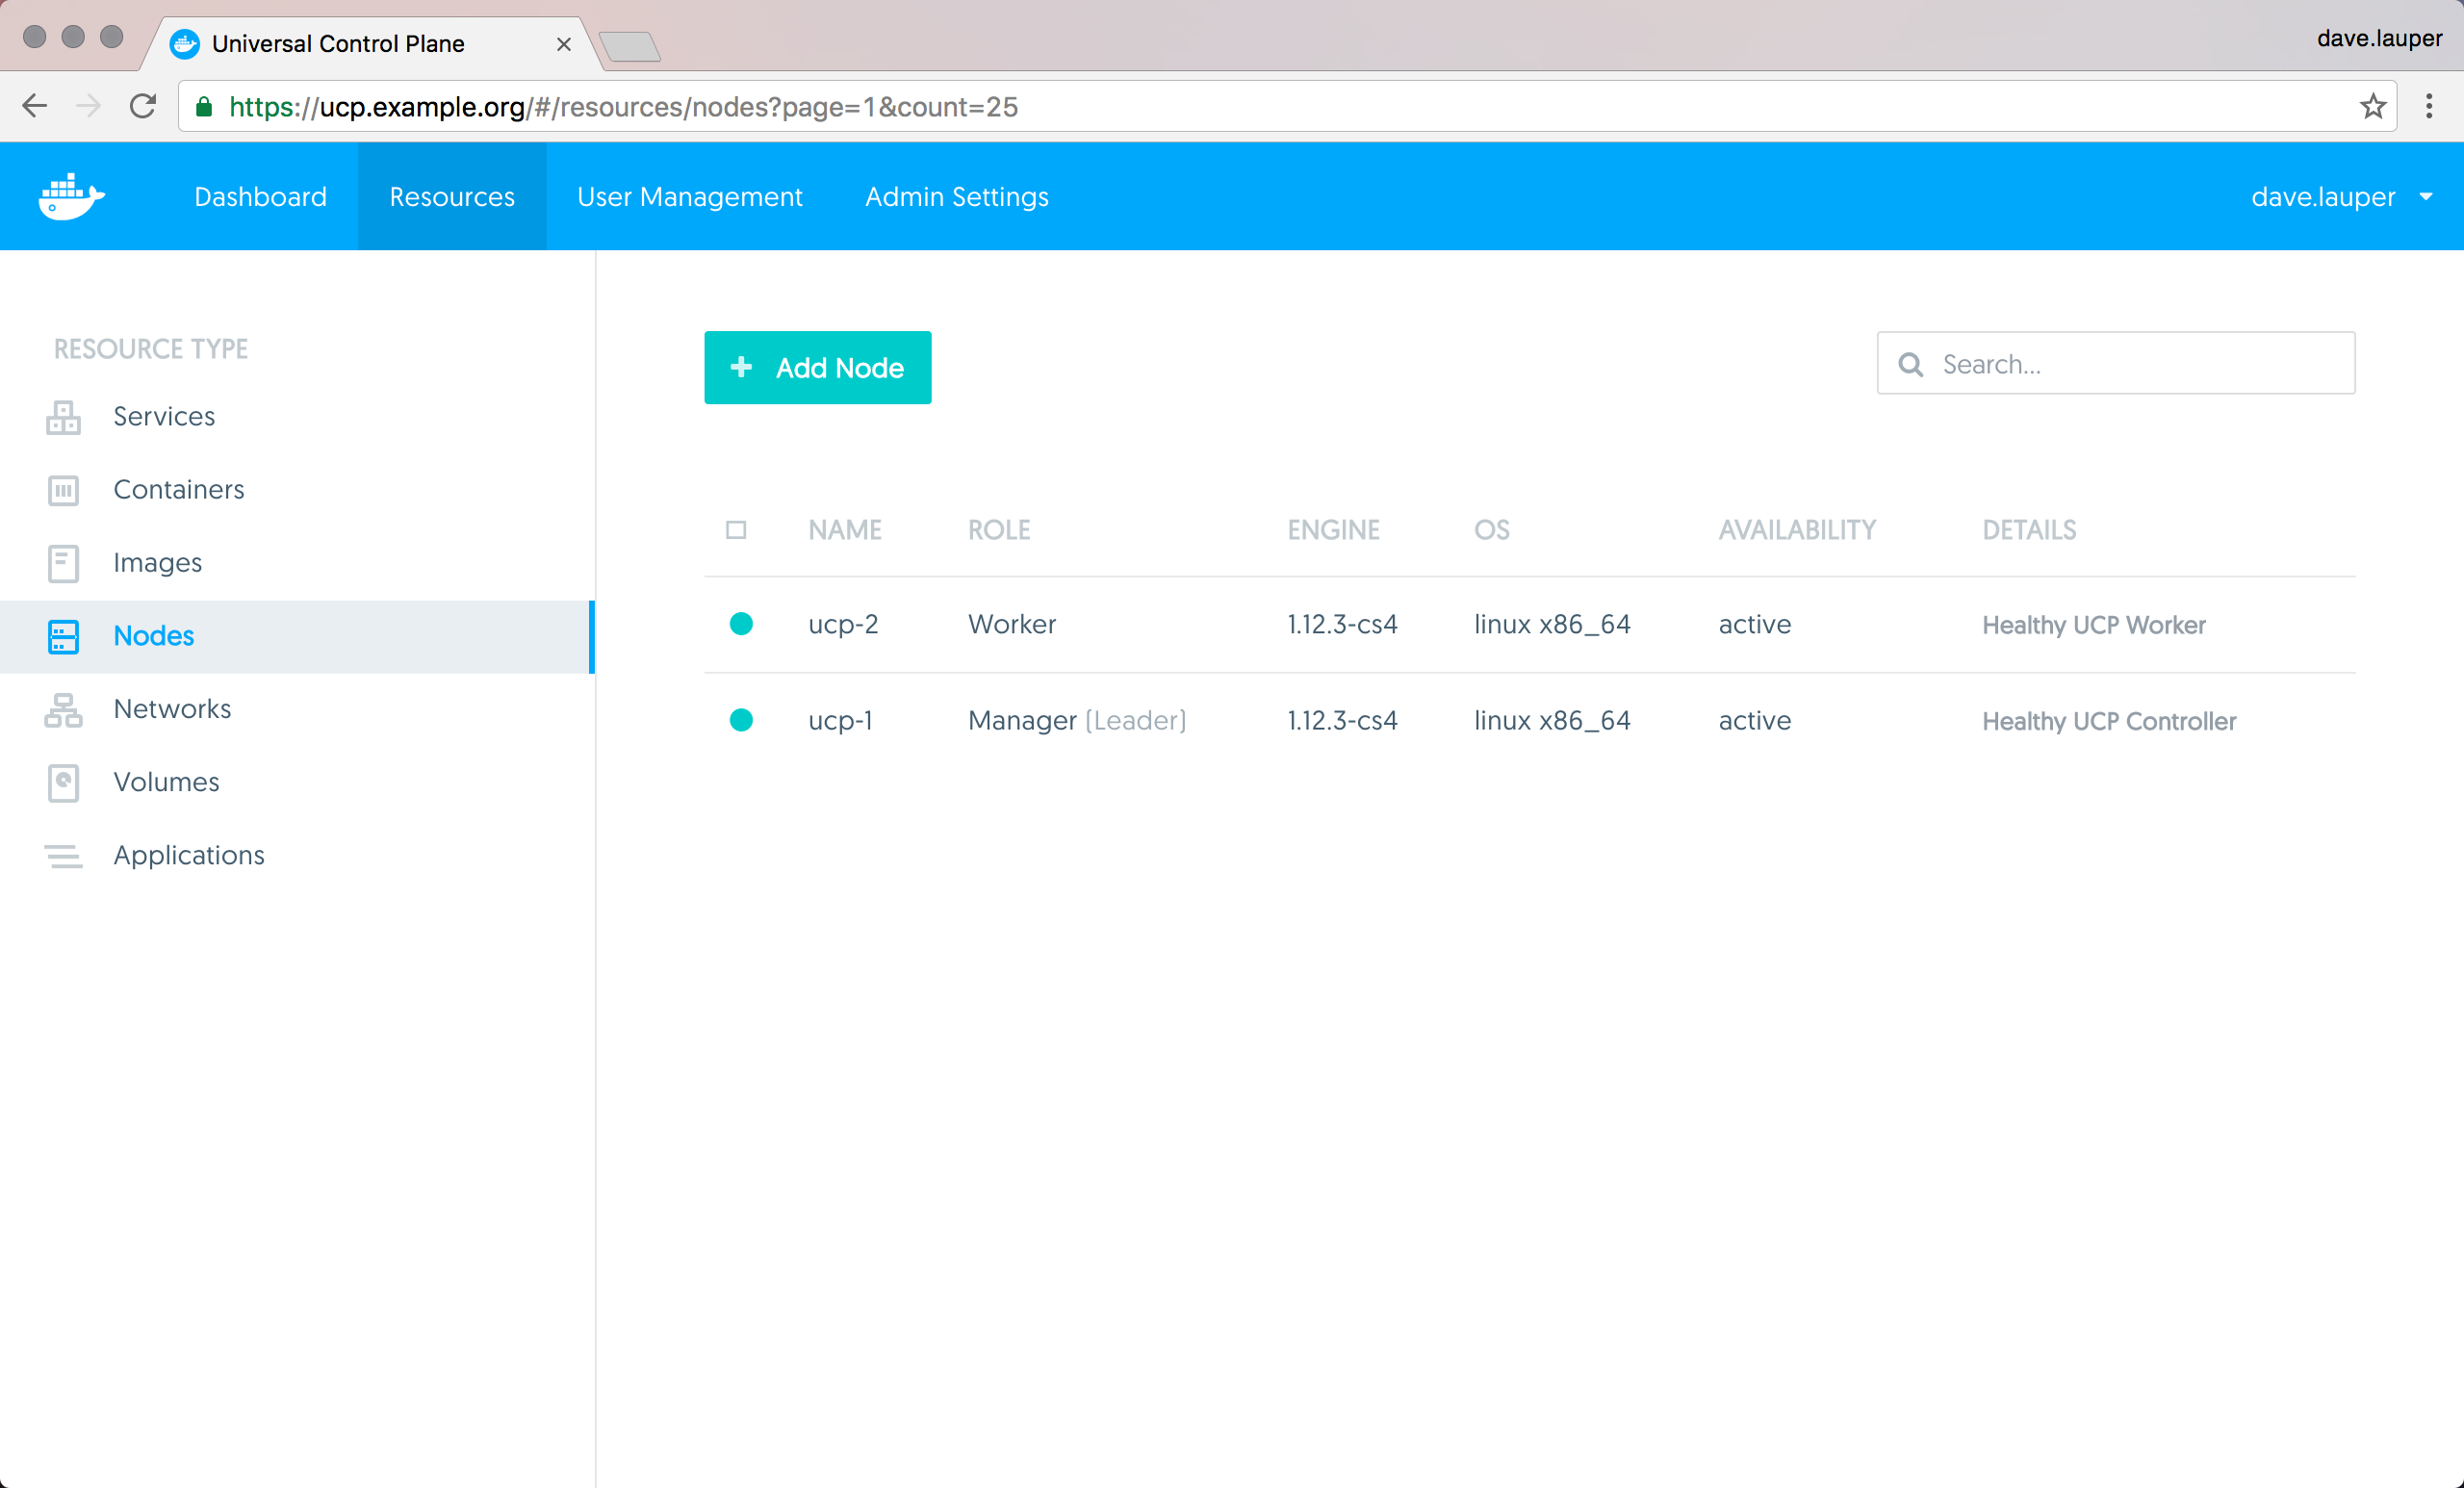
Task: Check the select-all checkbox in table header
Action: [x=737, y=530]
